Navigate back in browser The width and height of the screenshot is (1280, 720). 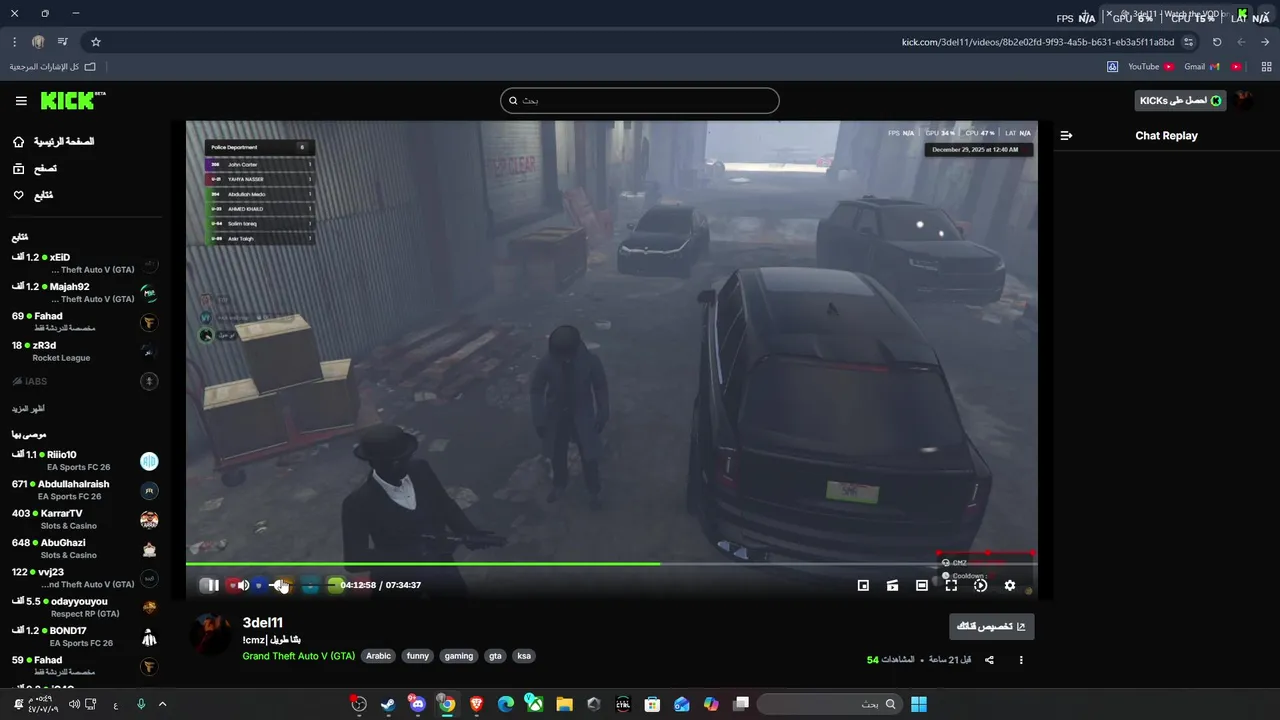(x=1265, y=42)
